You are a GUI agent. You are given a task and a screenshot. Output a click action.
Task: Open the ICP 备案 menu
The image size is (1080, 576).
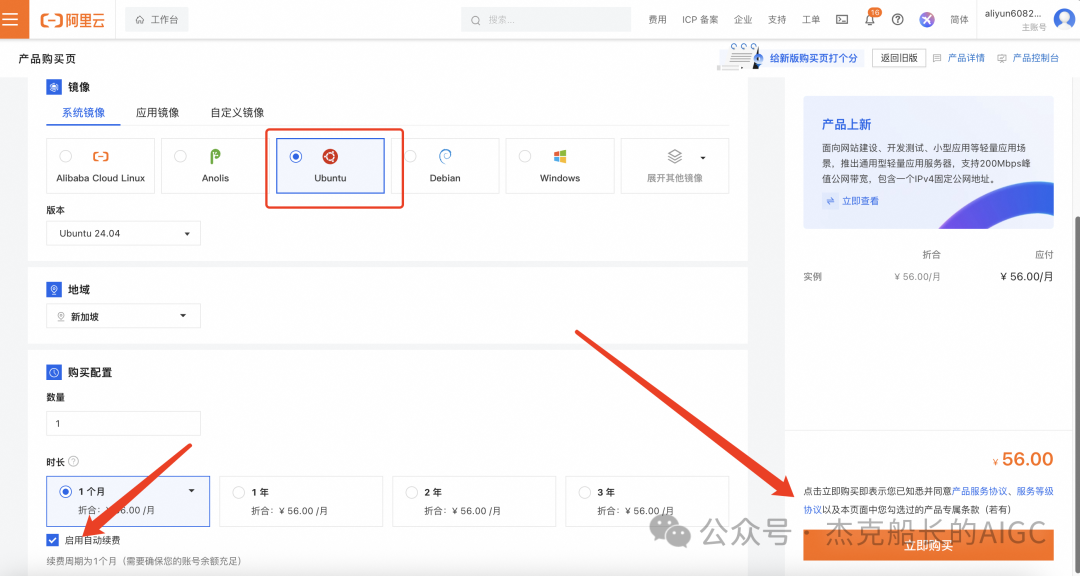coord(700,20)
